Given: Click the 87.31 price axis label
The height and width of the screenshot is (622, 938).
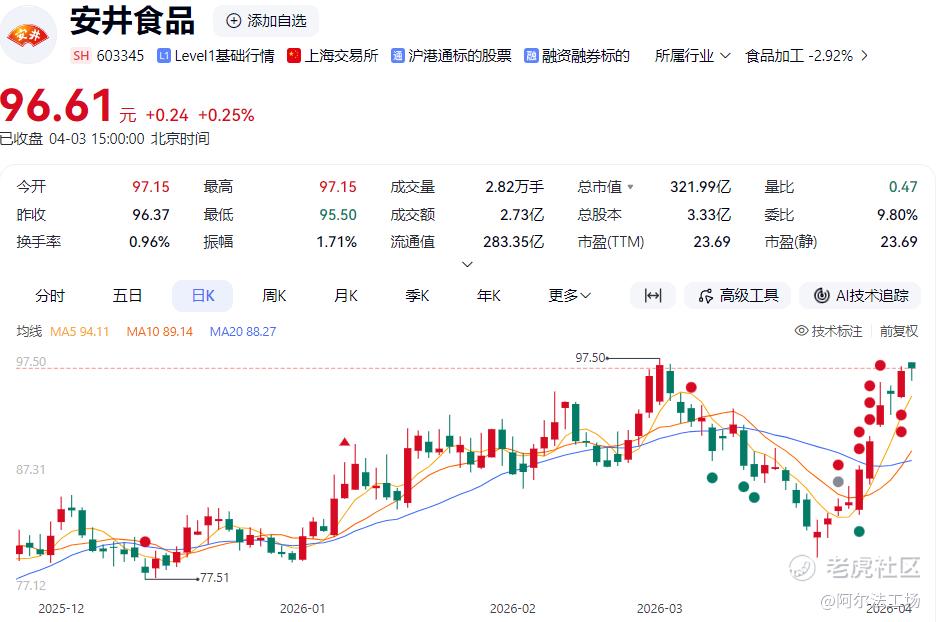Looking at the screenshot, I should 31,469.
